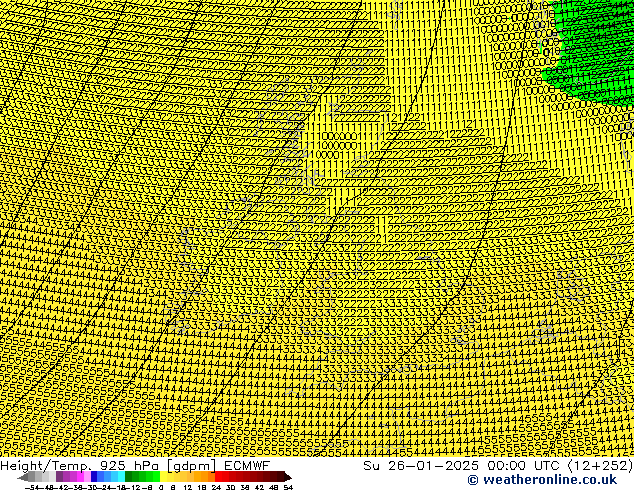Click the '(12+252)' forecast run label

pyautogui.click(x=600, y=466)
